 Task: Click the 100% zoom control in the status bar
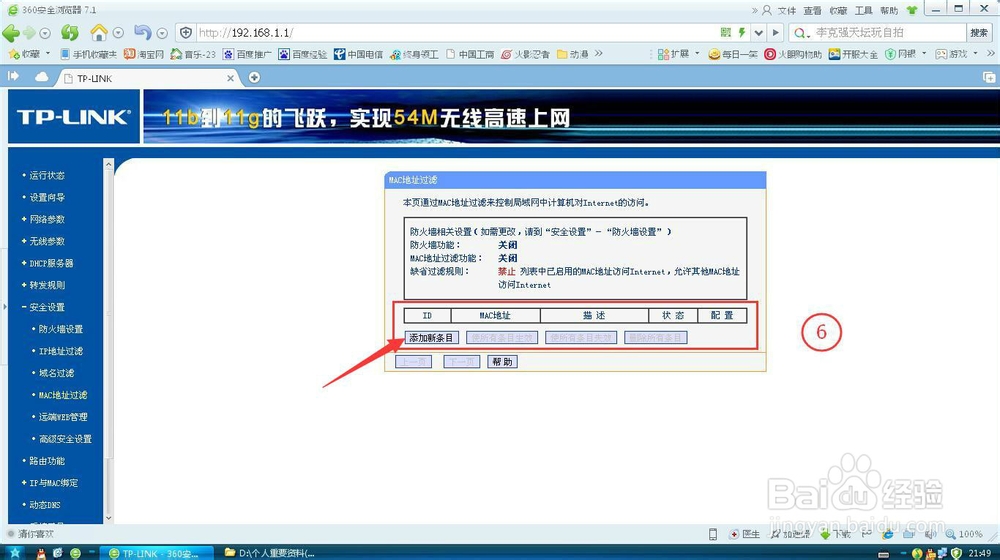[x=964, y=534]
